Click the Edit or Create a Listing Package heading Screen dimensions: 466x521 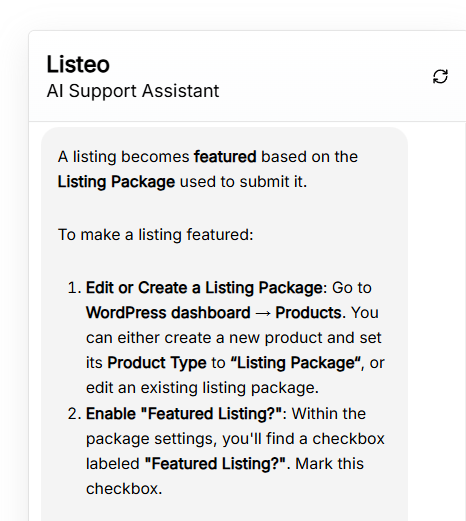tap(204, 287)
